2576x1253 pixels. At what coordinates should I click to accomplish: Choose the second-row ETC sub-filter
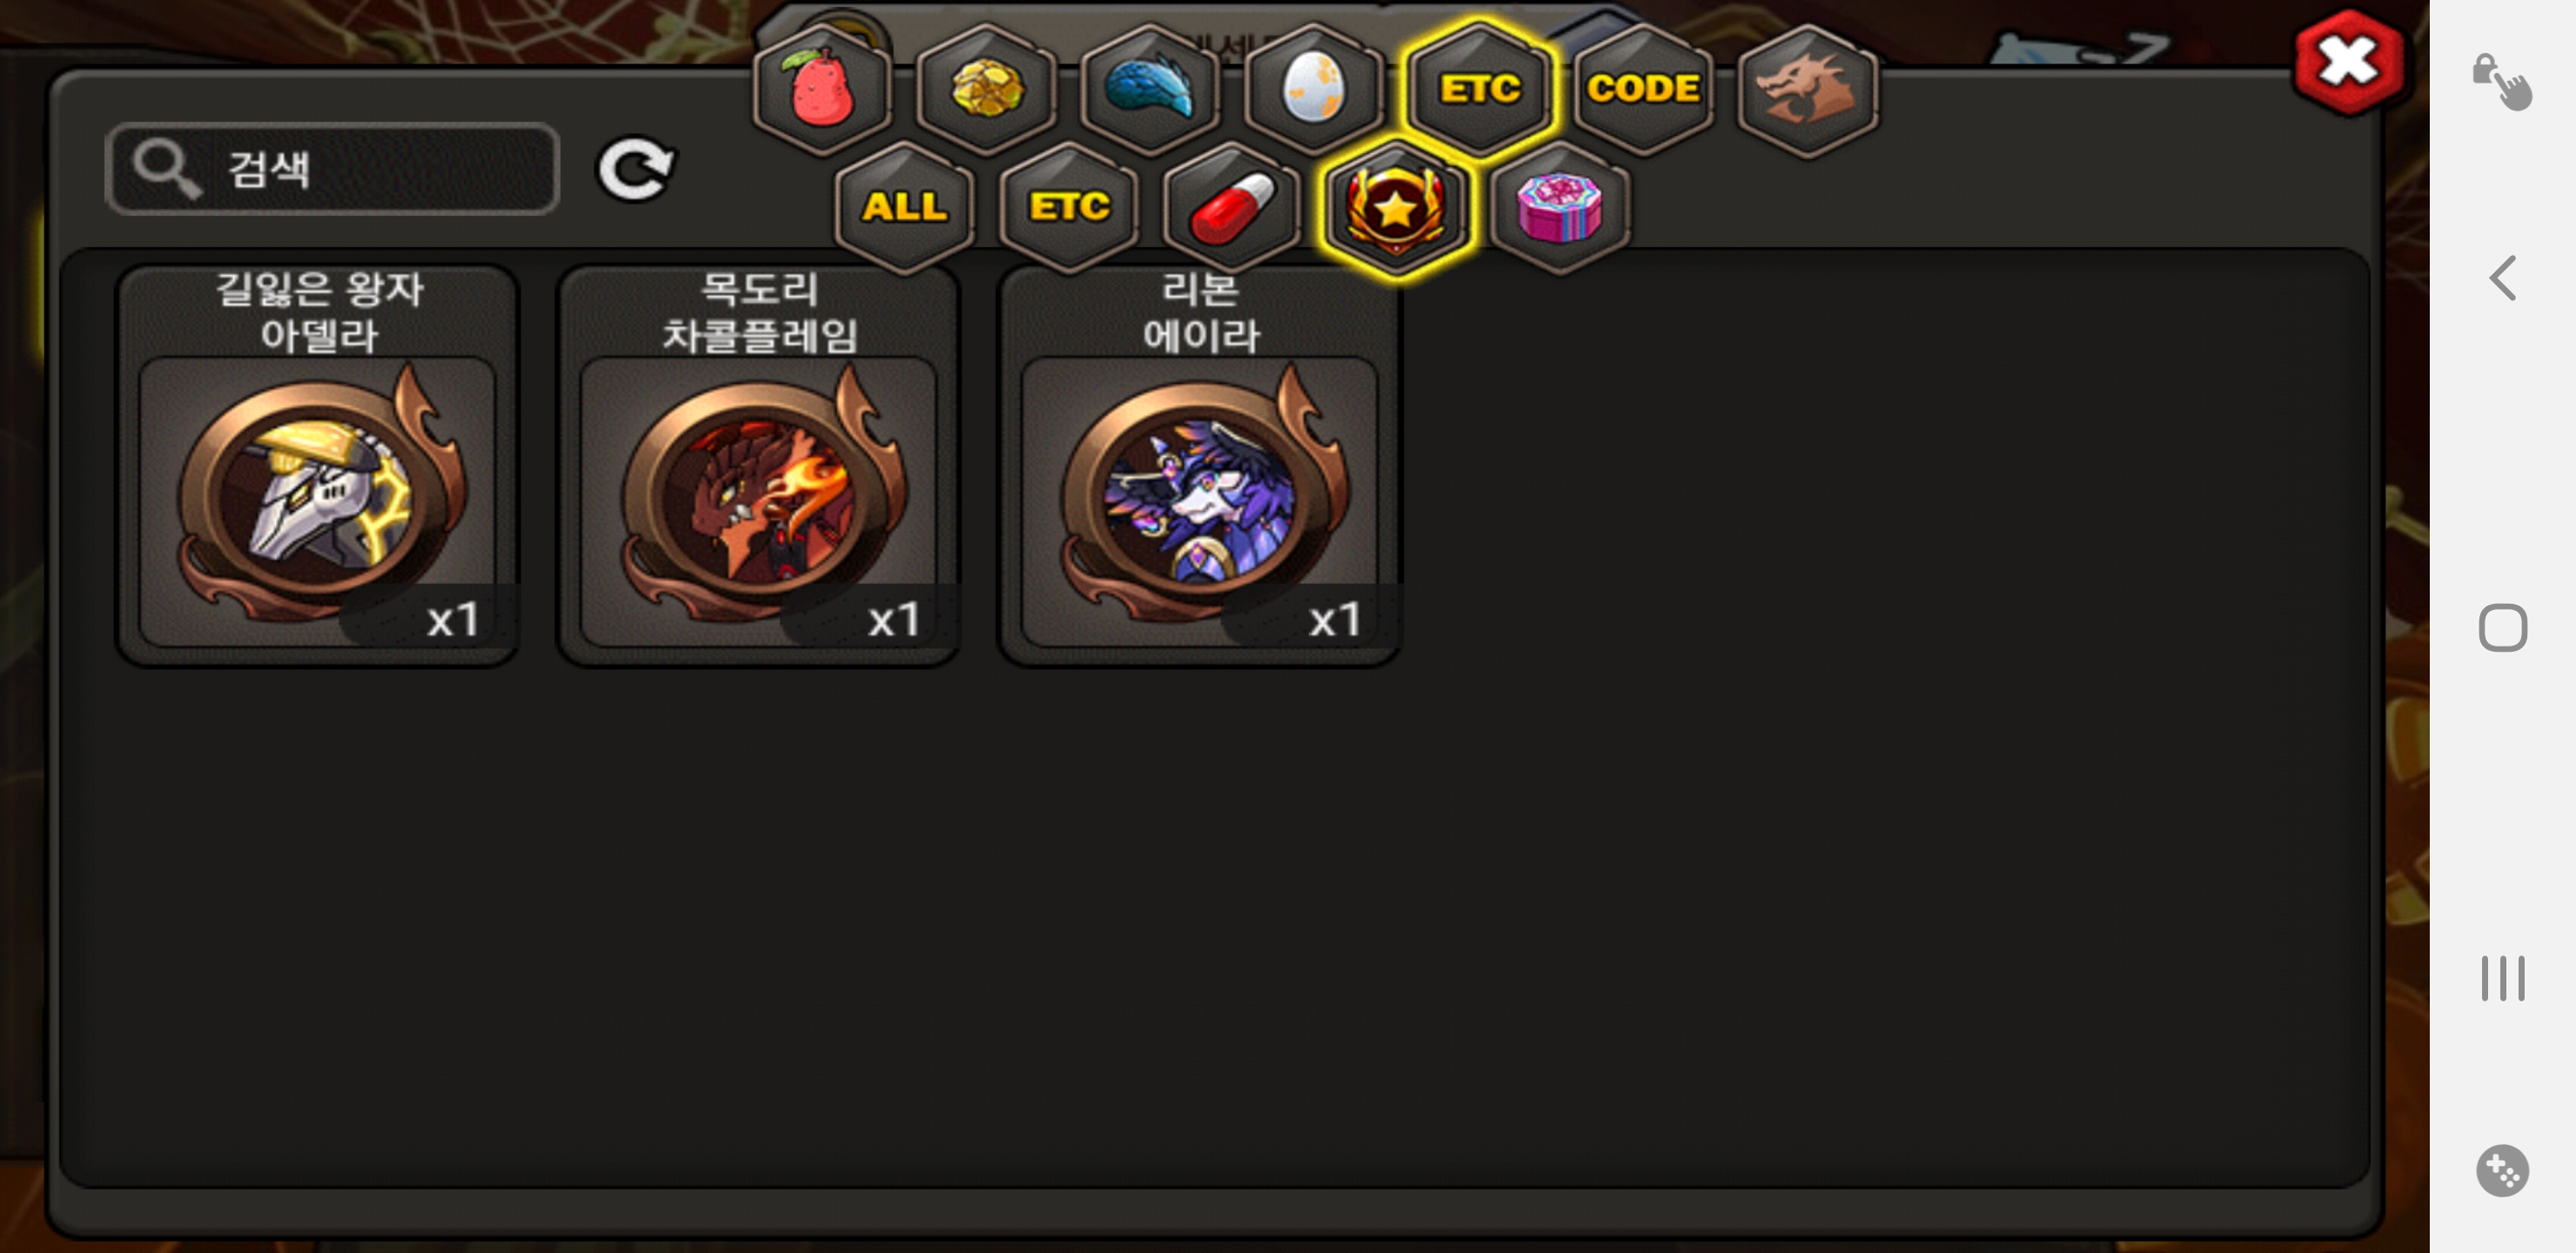(x=1068, y=207)
